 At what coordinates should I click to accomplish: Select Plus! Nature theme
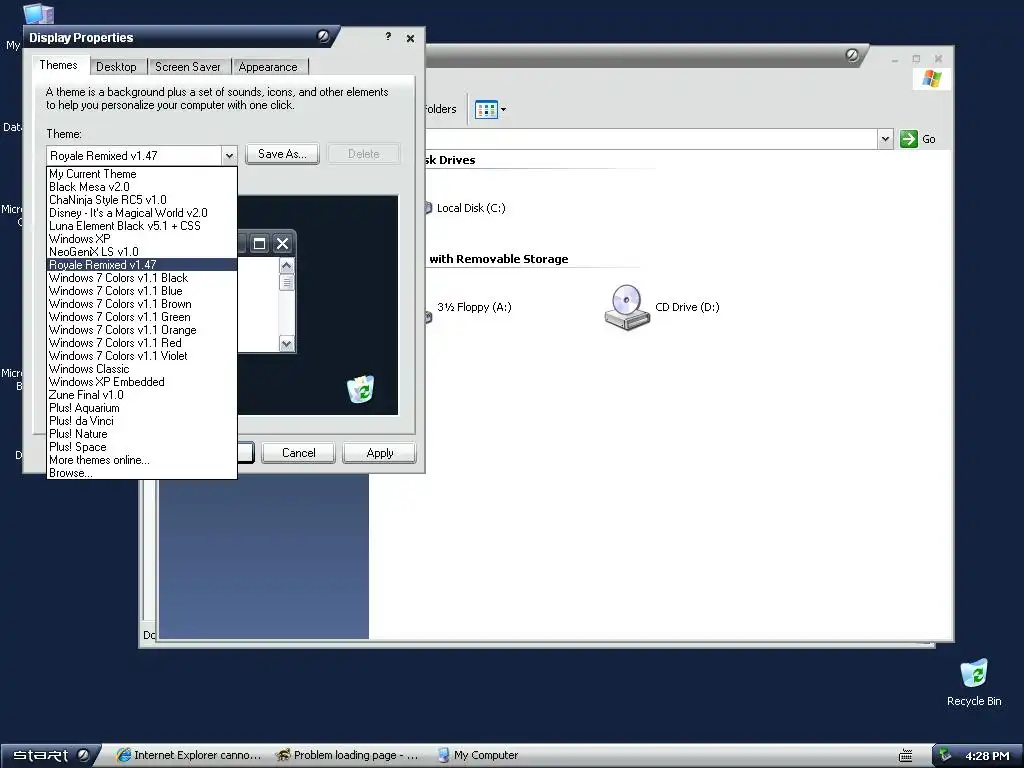(x=142, y=434)
